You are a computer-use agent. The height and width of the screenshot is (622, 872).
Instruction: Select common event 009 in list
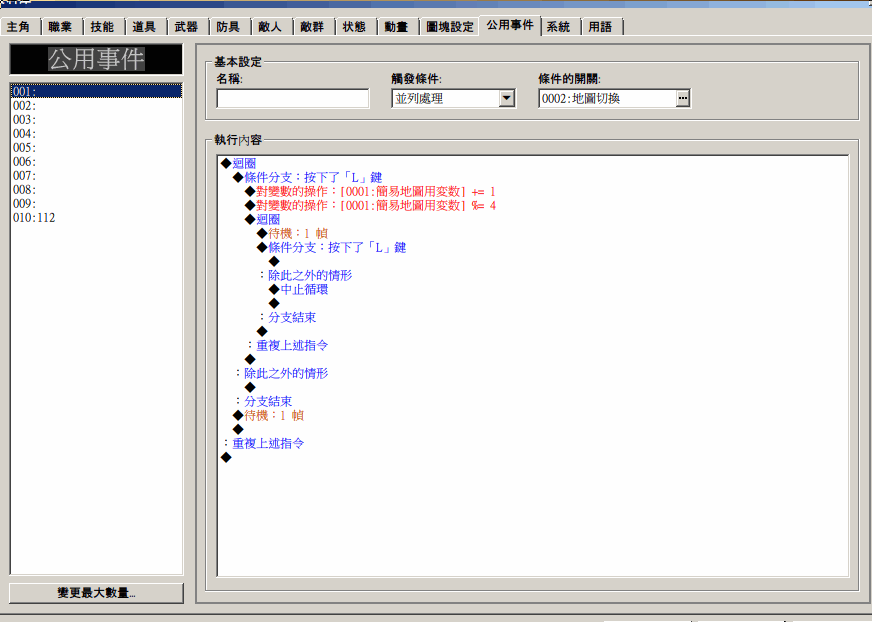click(x=96, y=204)
